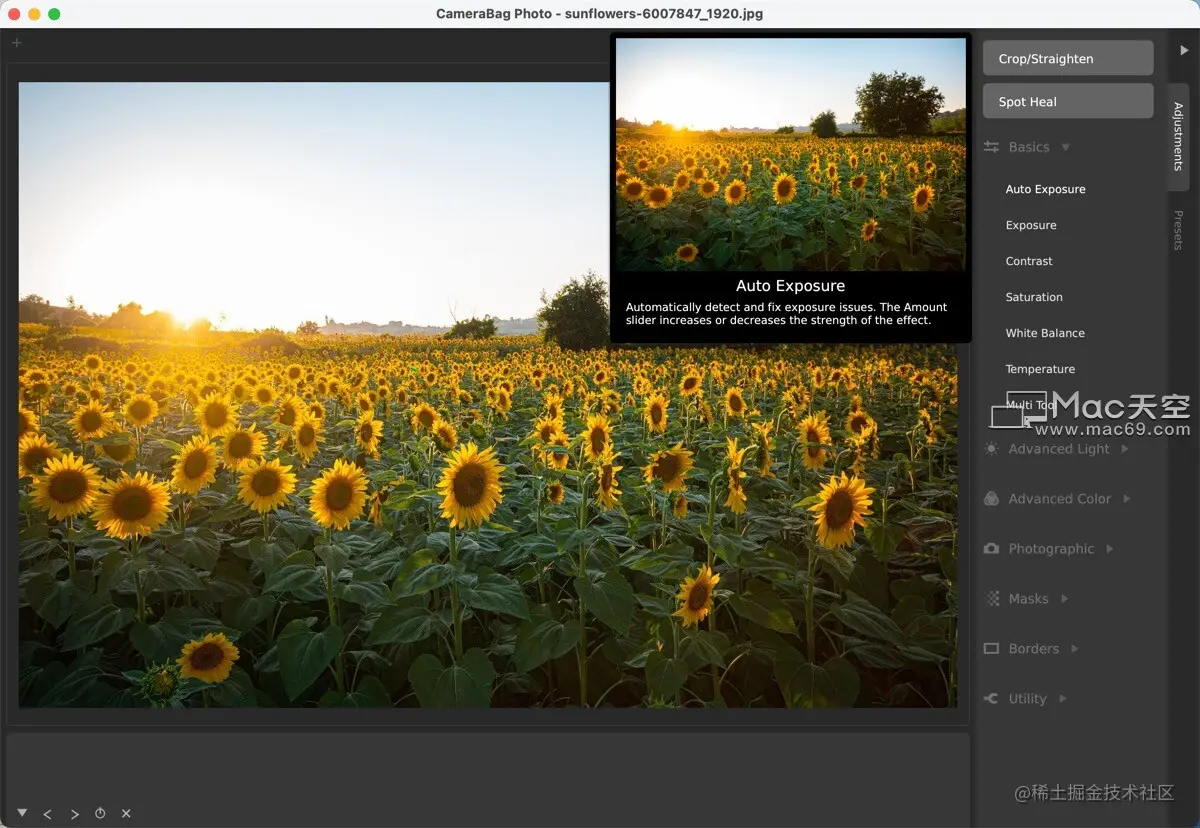Expand the Utility section arrow
The height and width of the screenshot is (828, 1200).
click(1062, 699)
